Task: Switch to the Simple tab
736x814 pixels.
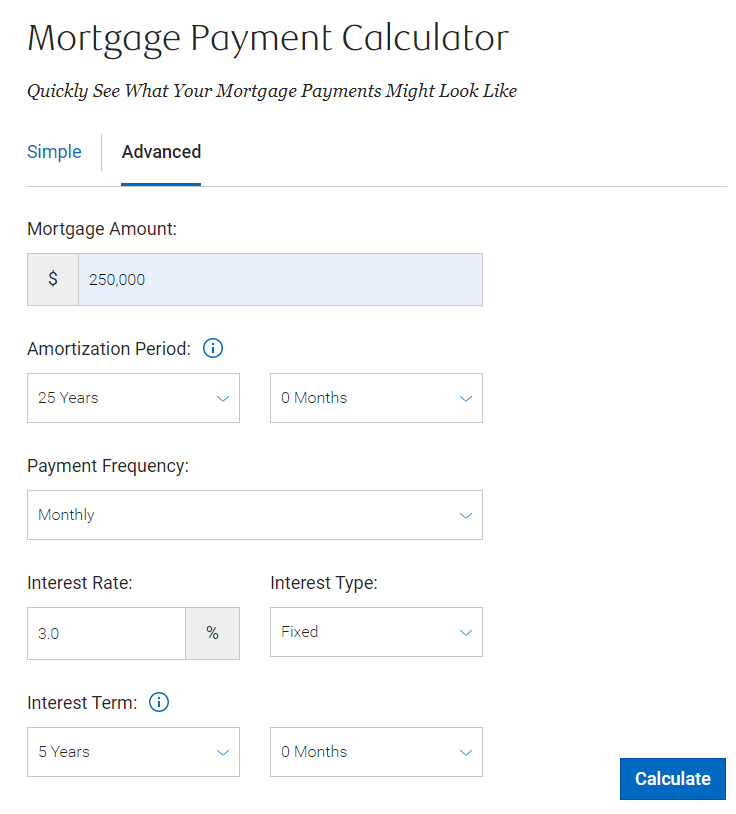Action: coord(54,152)
